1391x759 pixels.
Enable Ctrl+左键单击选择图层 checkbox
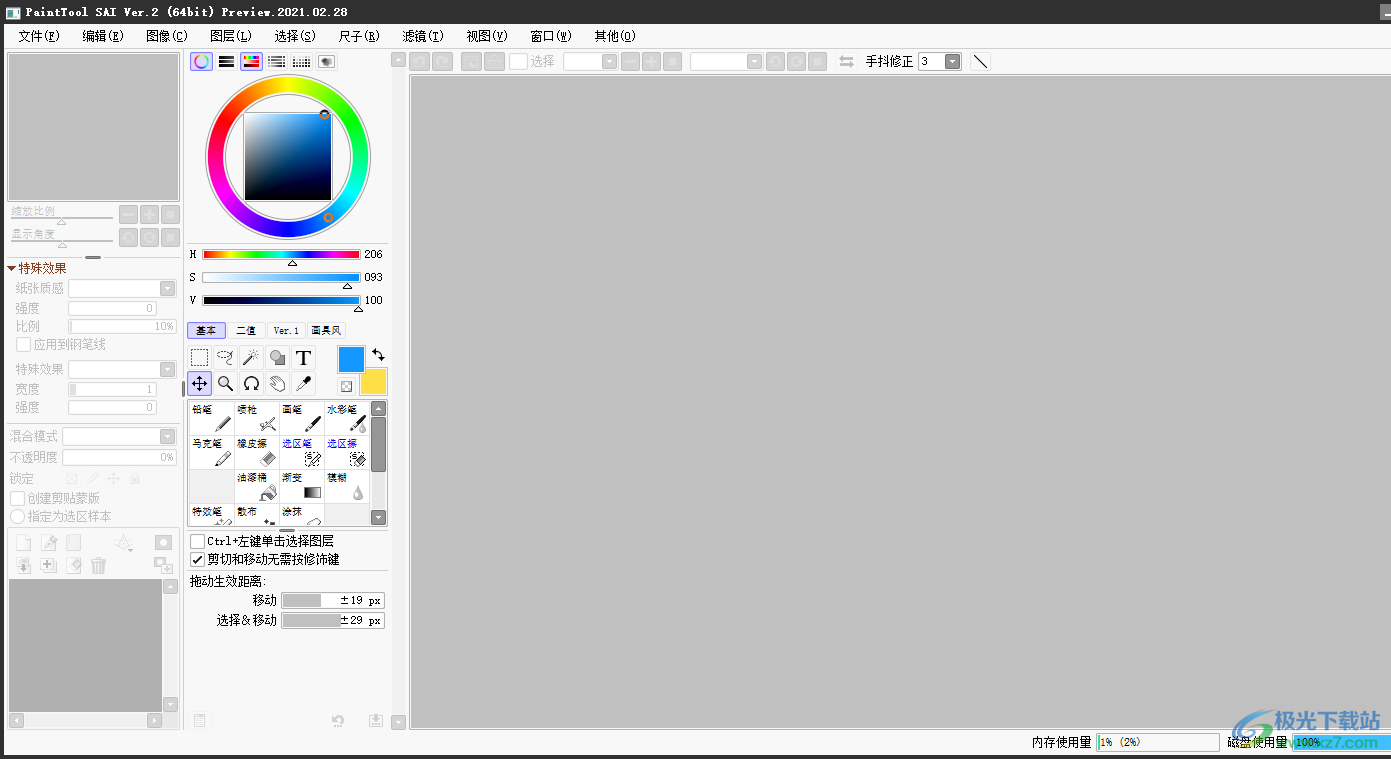197,541
